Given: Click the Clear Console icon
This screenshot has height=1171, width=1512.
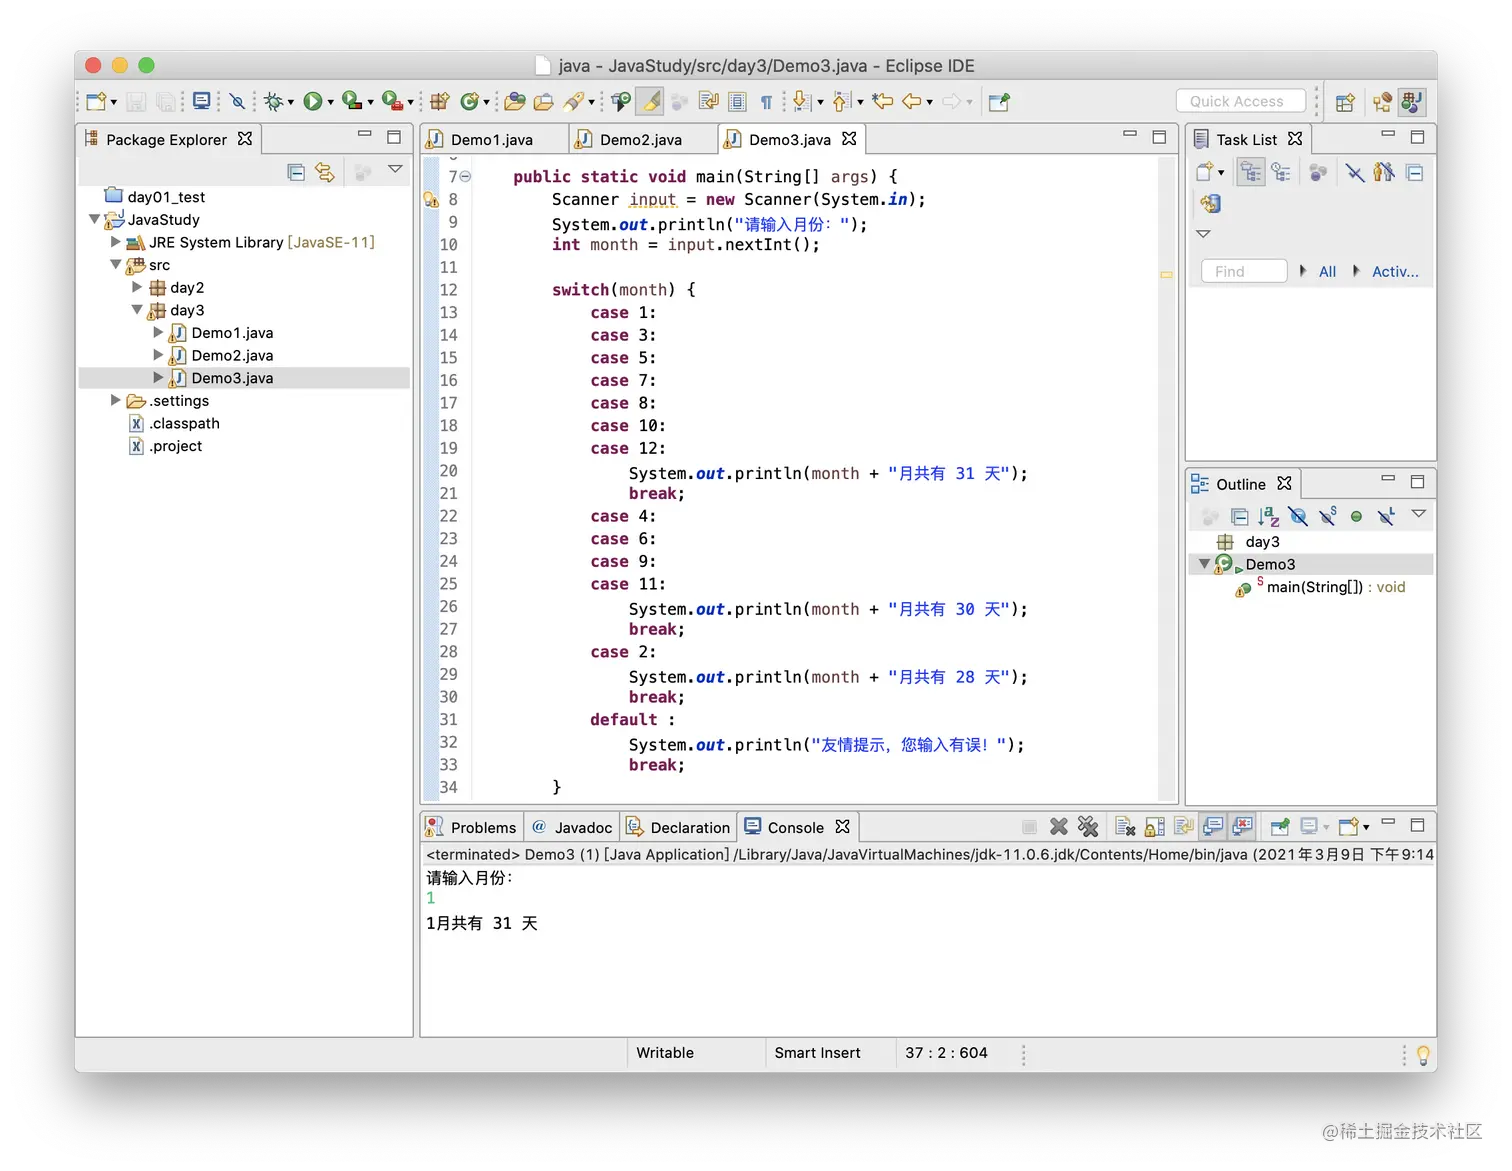Looking at the screenshot, I should (x=1125, y=827).
